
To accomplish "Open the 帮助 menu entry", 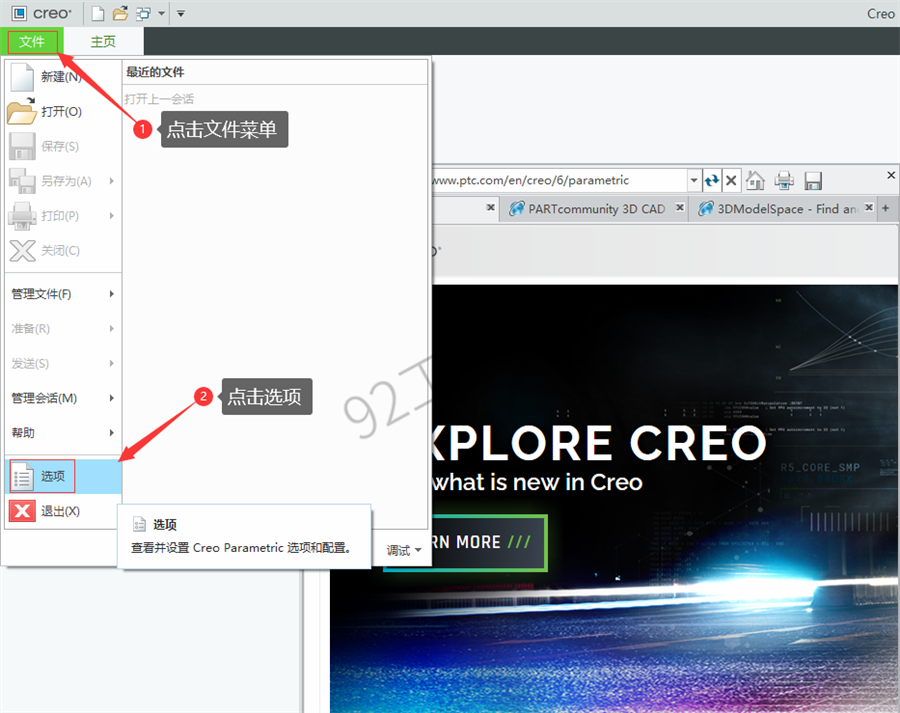I will point(63,432).
